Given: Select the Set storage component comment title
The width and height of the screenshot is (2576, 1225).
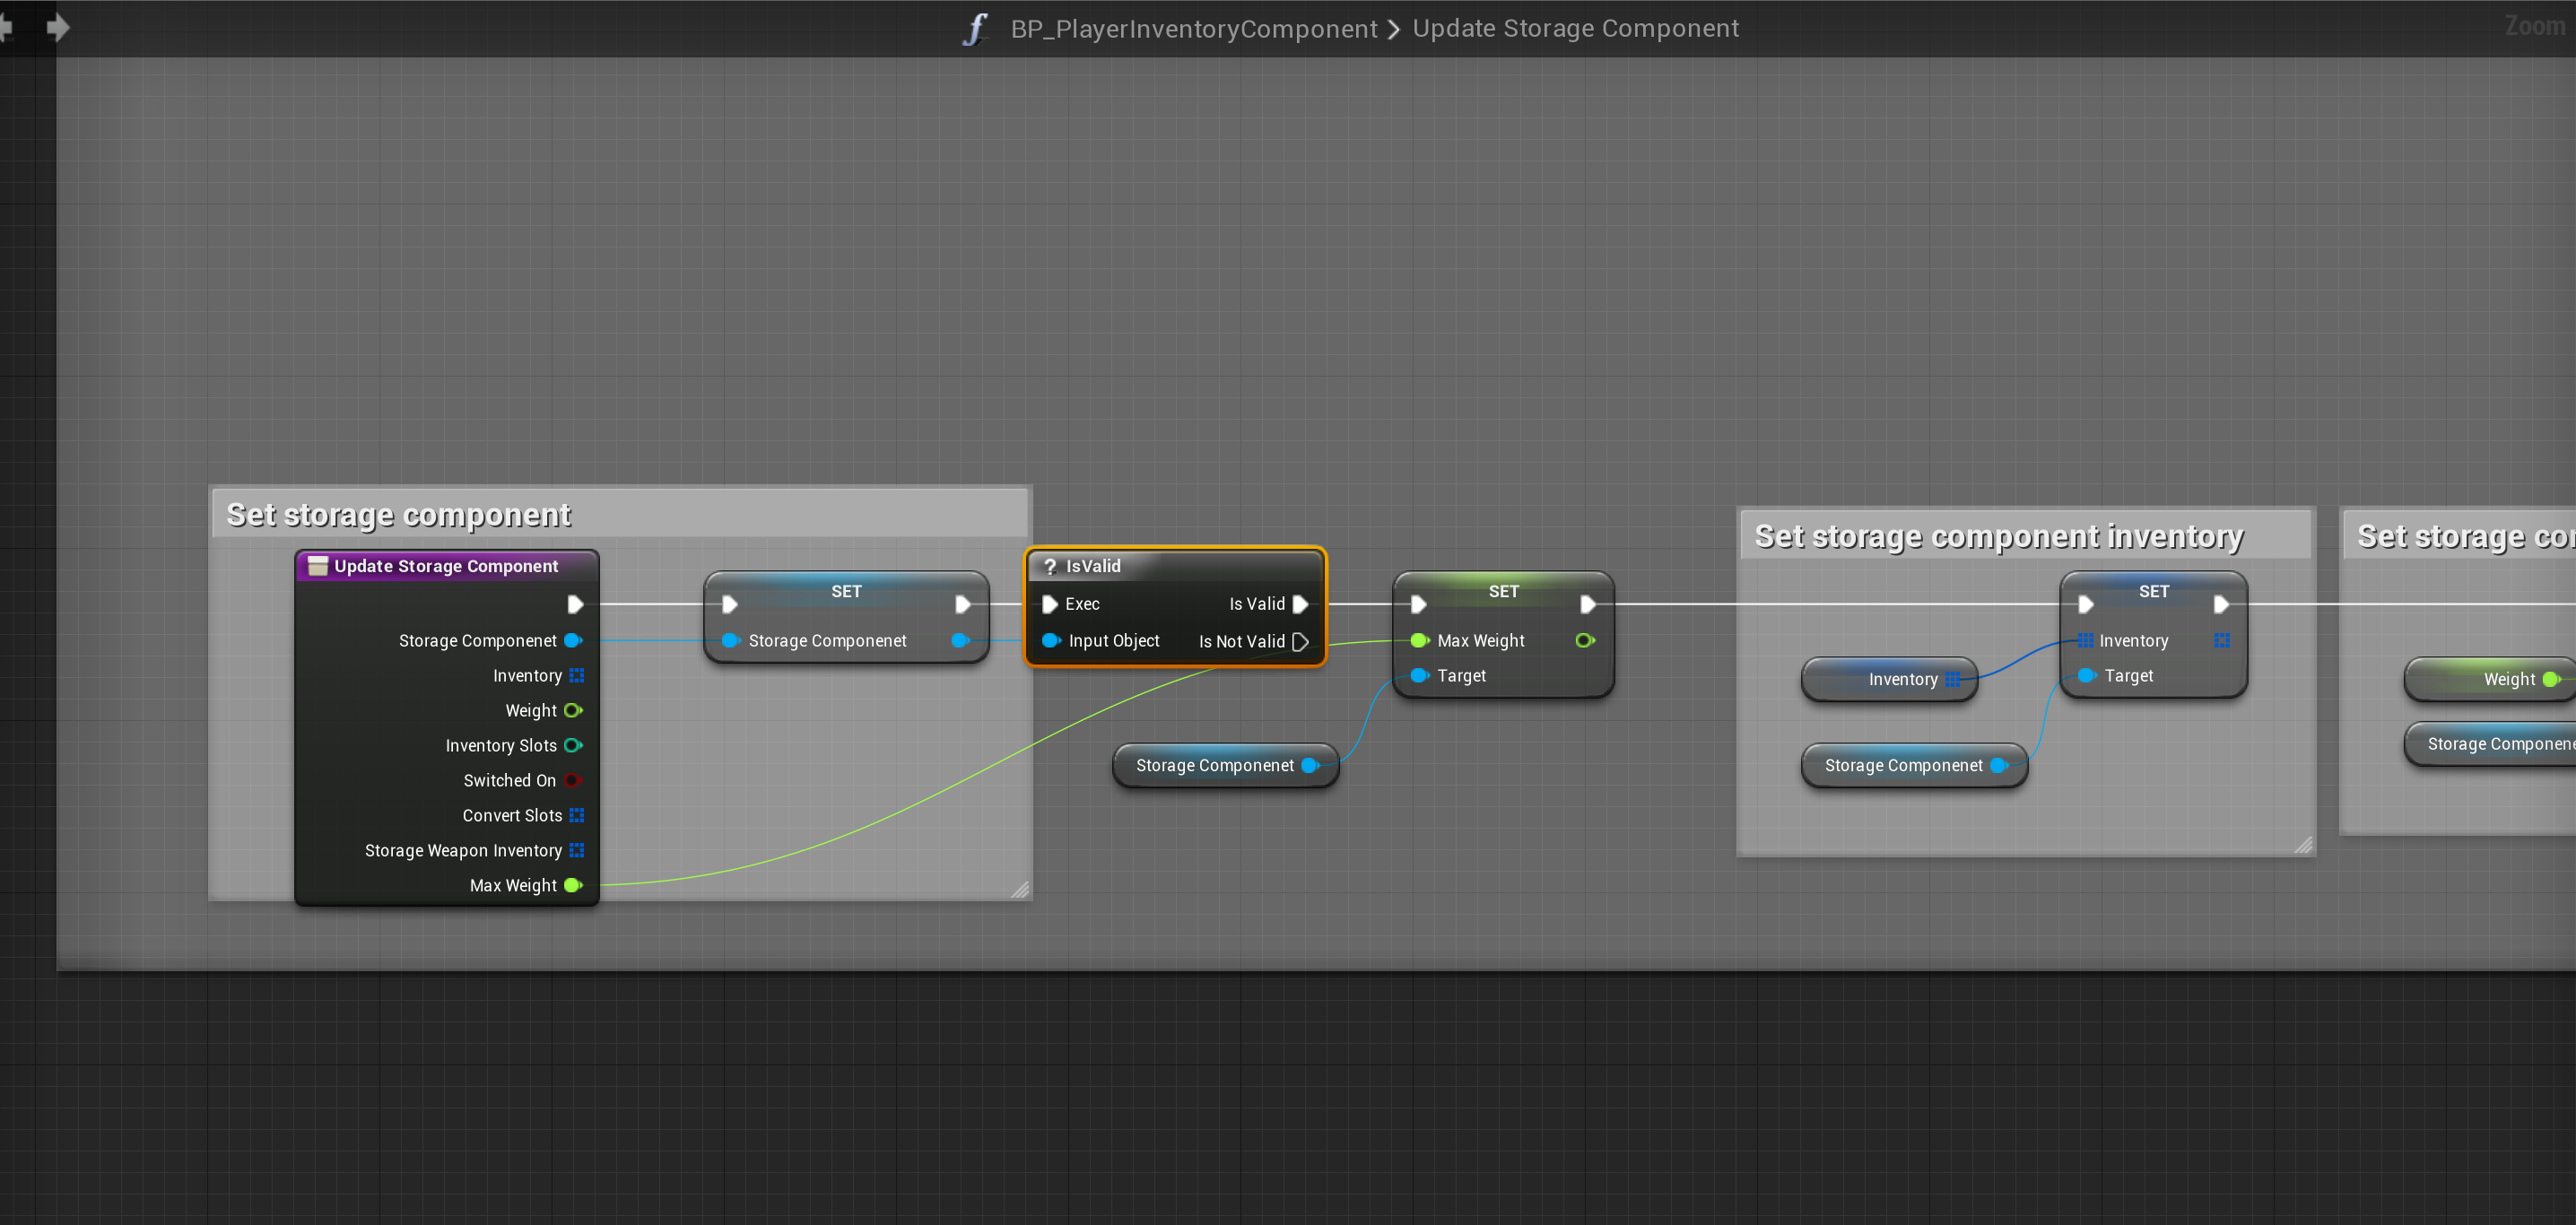Looking at the screenshot, I should pyautogui.click(x=398, y=515).
